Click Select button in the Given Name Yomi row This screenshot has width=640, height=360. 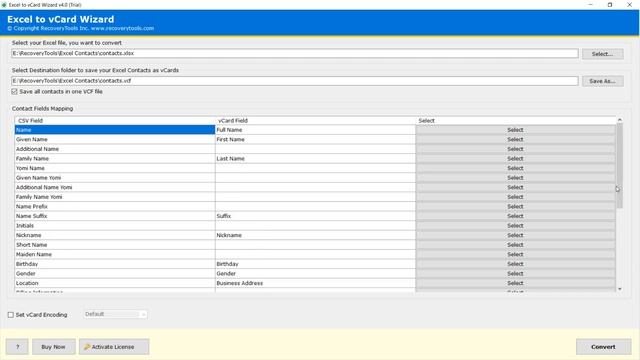[x=516, y=178]
